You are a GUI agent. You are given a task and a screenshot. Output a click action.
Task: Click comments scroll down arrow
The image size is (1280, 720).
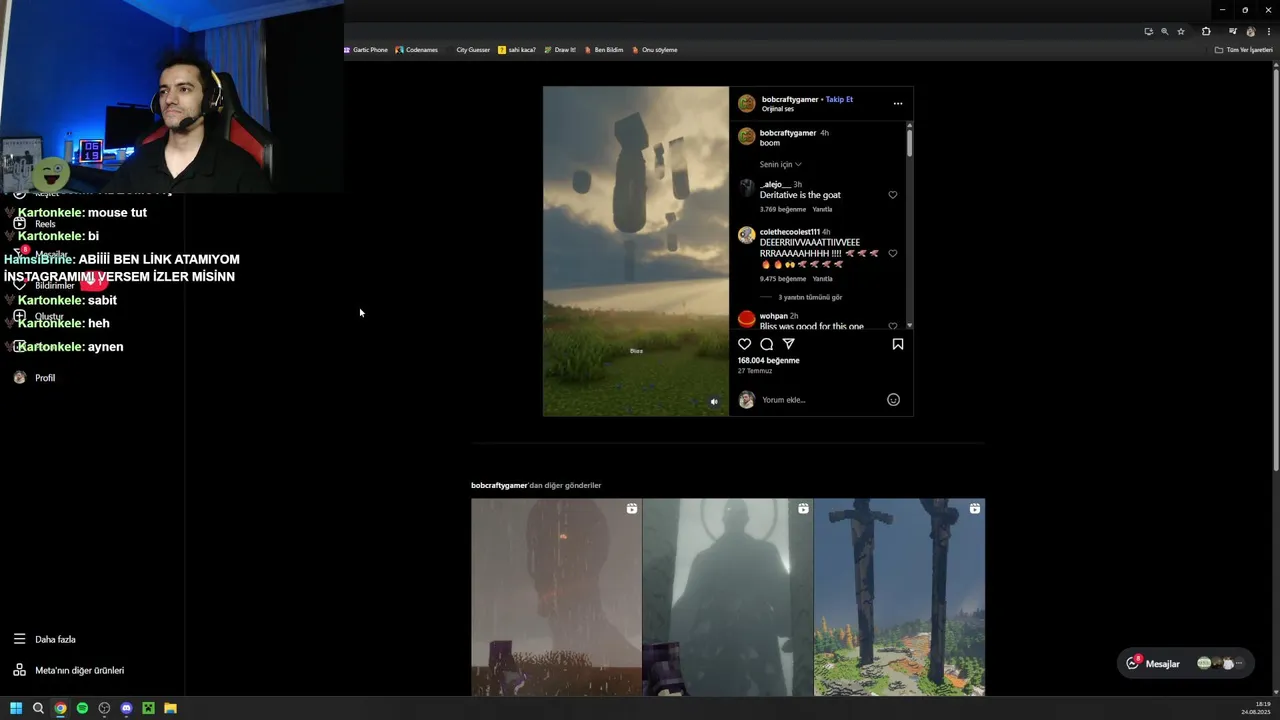tap(909, 325)
